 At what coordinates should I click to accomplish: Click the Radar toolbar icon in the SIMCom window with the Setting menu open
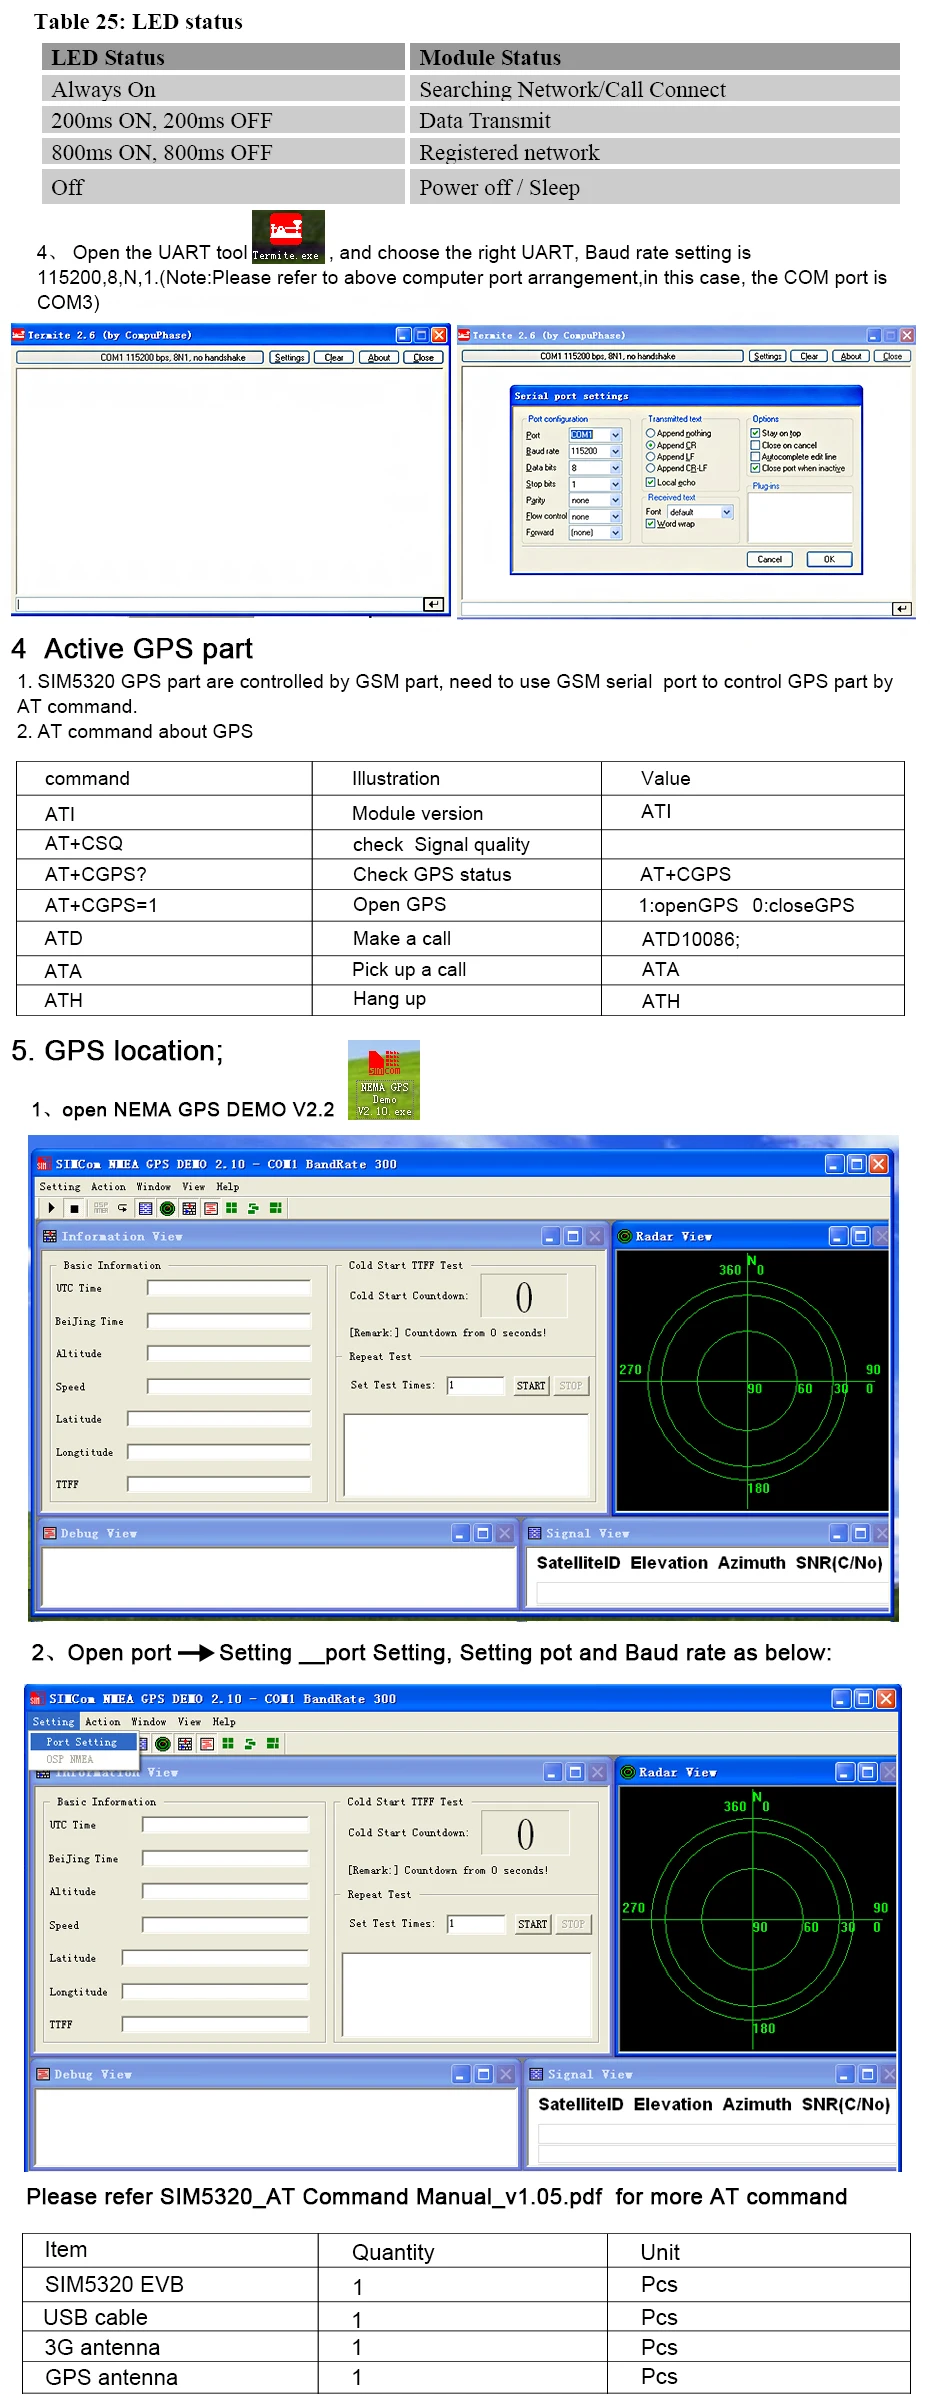coord(163,1744)
